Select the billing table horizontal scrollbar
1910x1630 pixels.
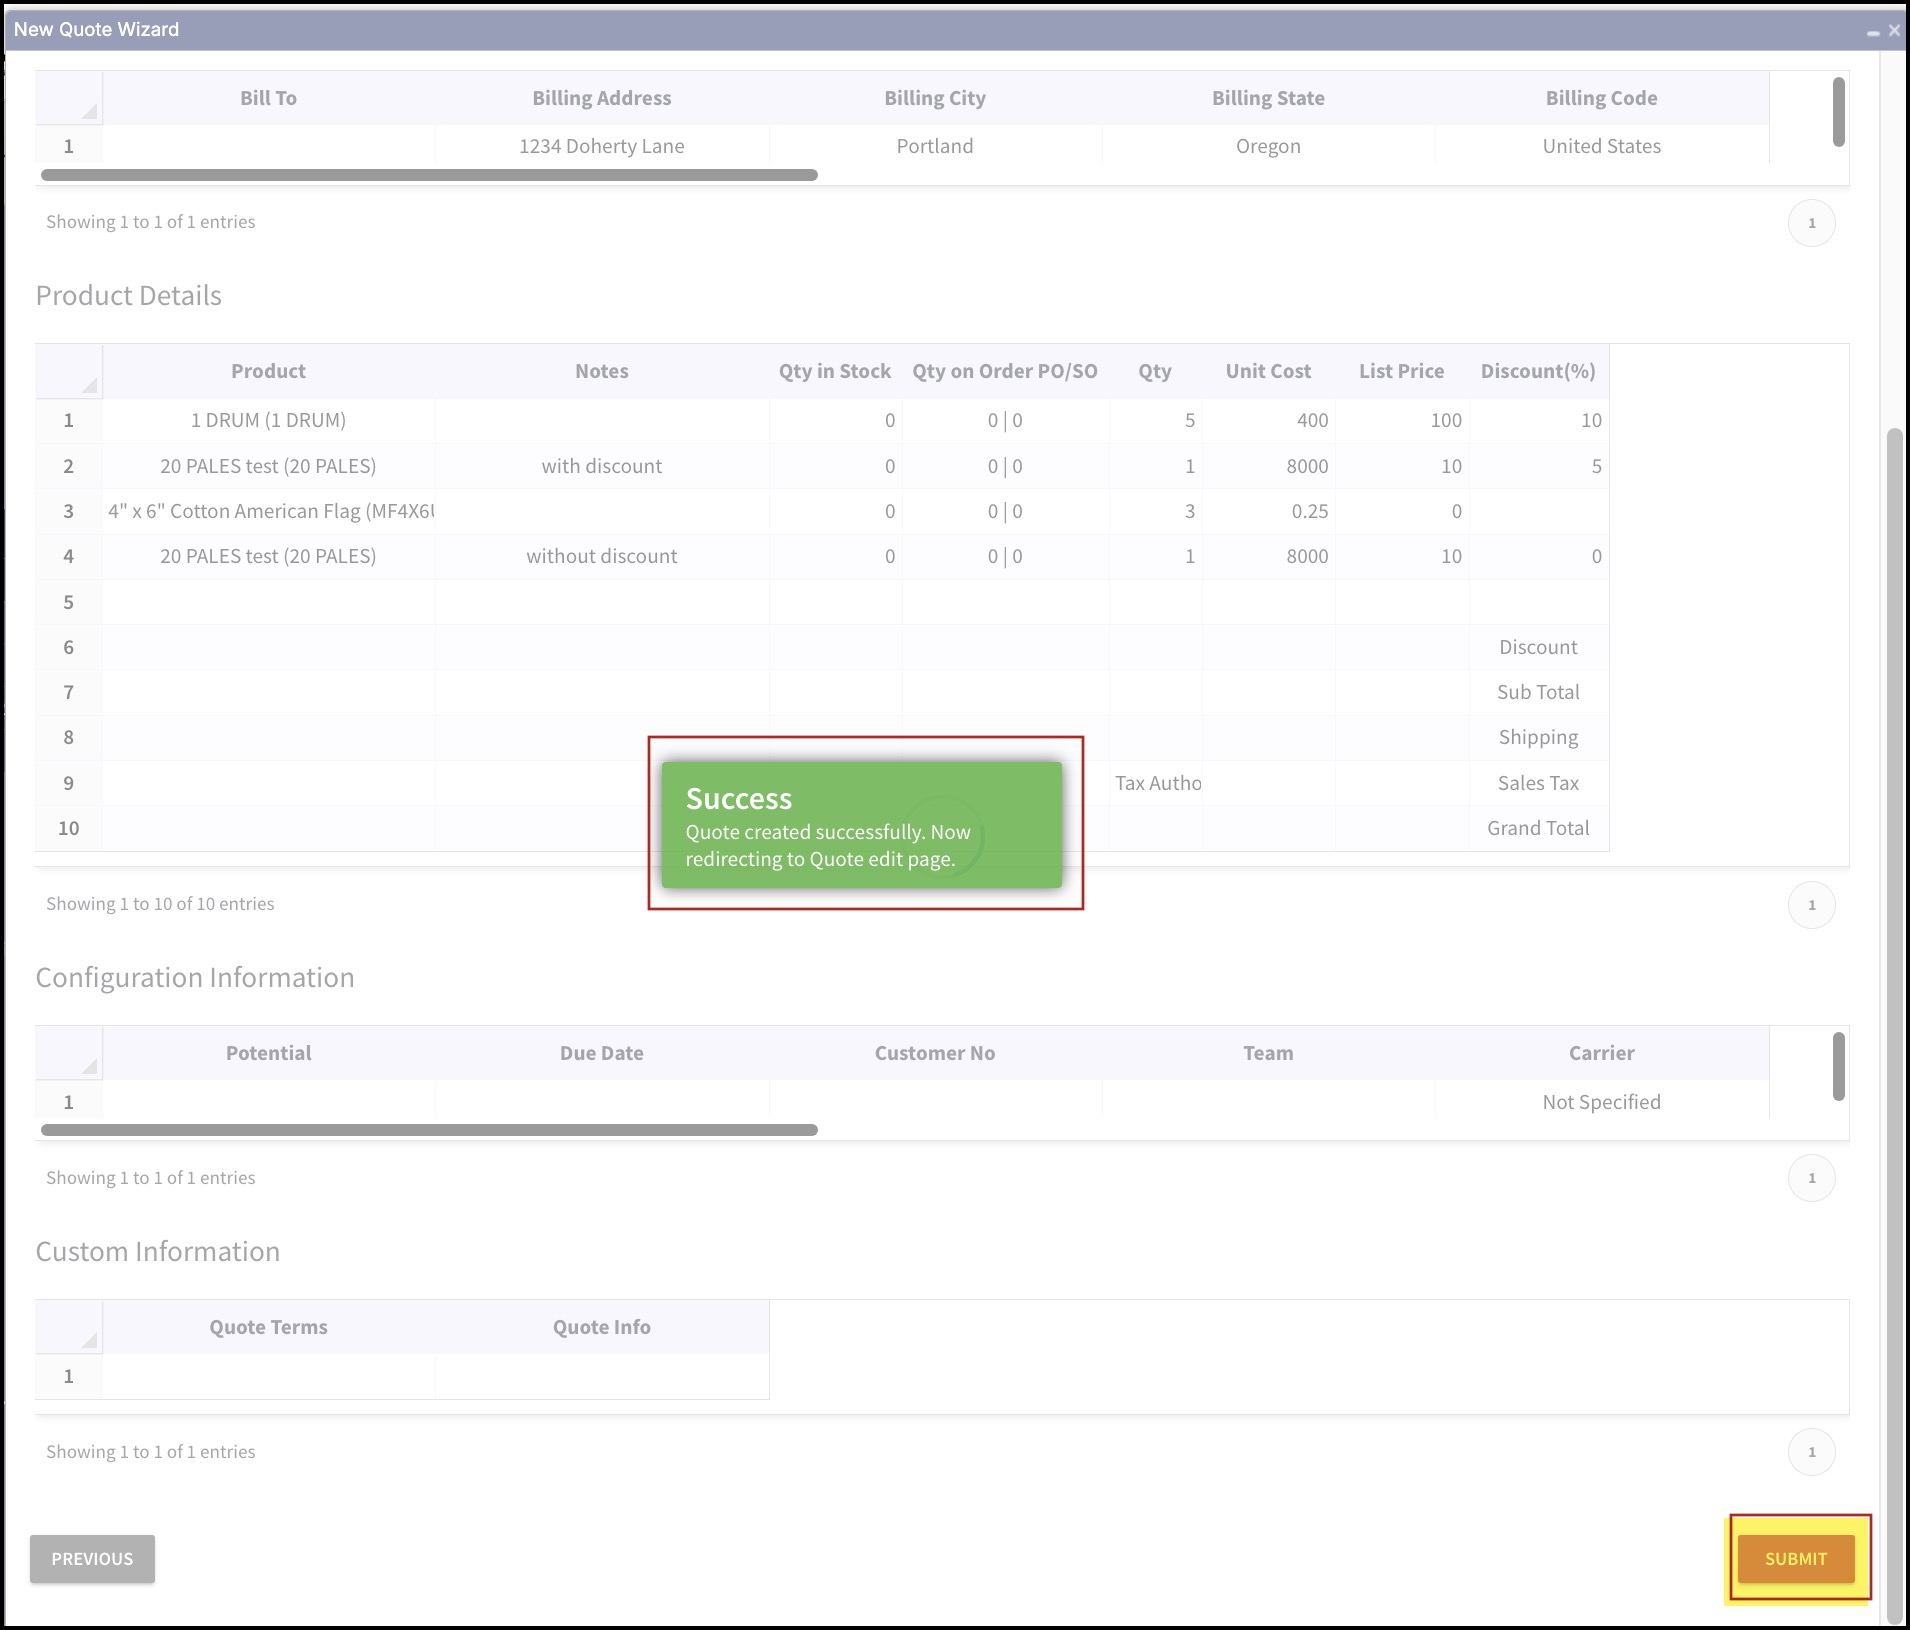point(429,175)
